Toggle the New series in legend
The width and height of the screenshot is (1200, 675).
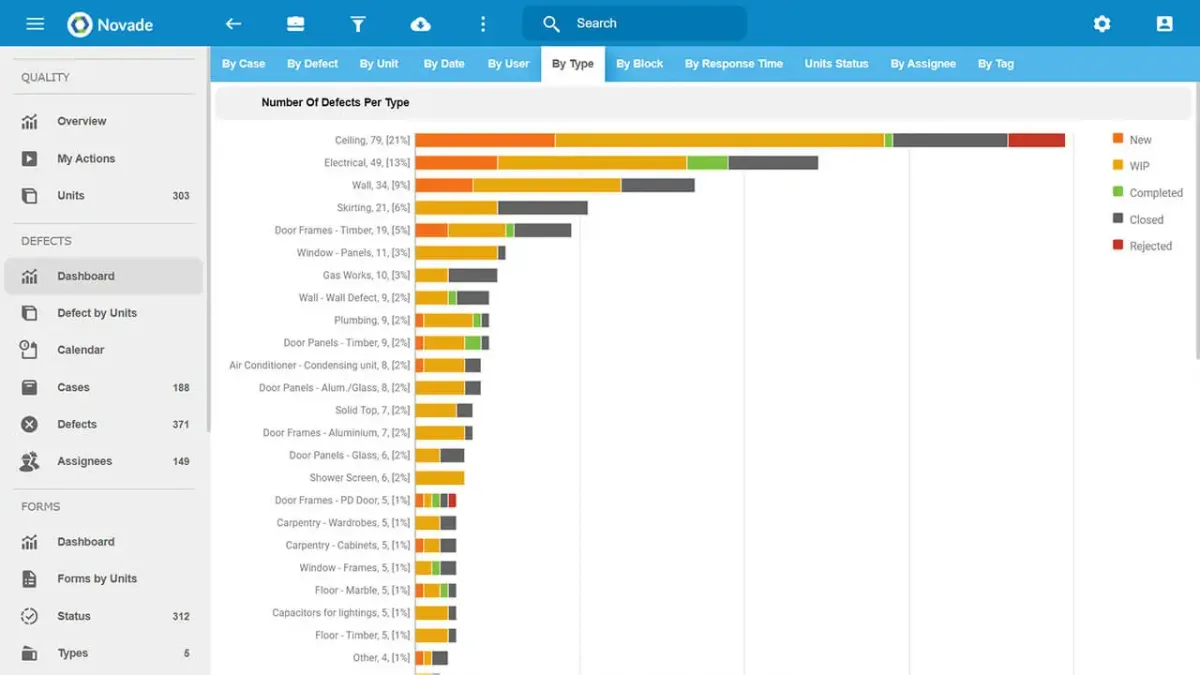click(x=1139, y=140)
